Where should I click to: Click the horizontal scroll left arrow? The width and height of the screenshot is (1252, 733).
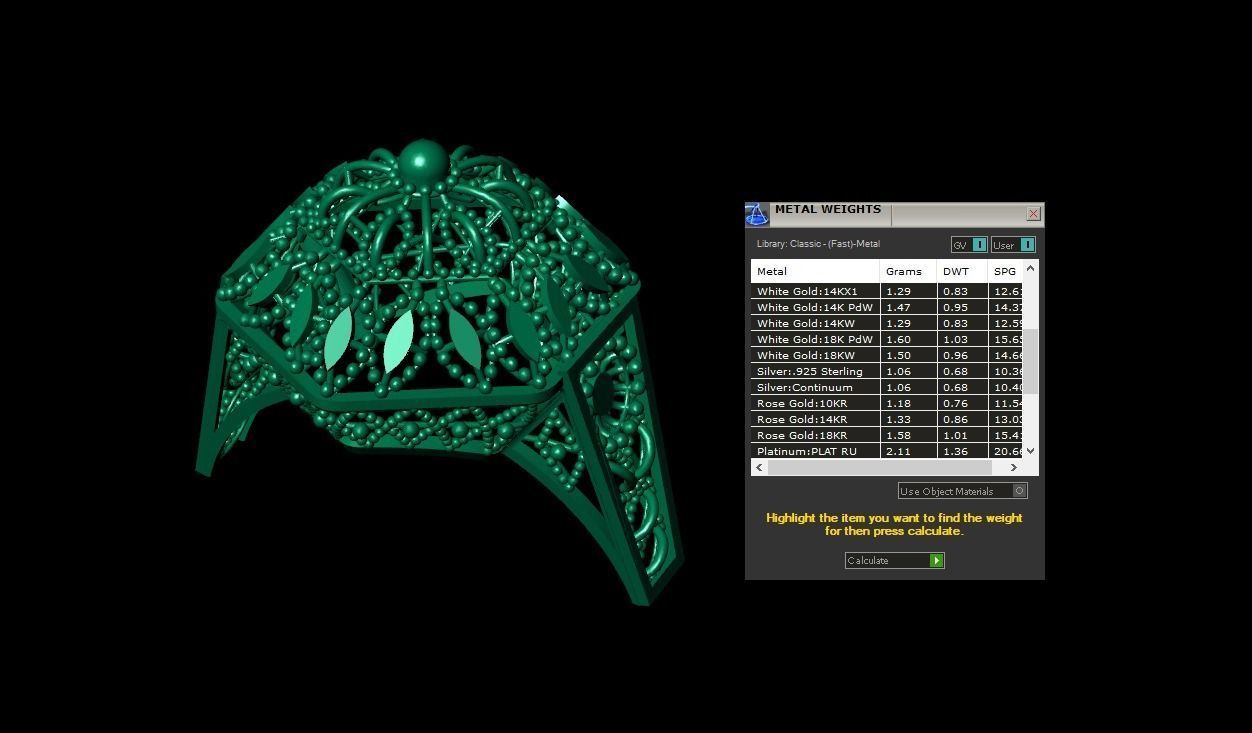760,467
